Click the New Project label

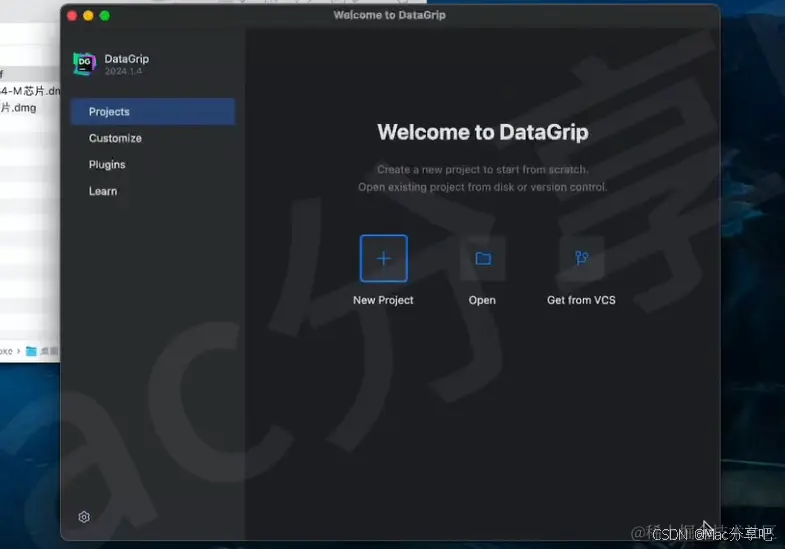(383, 300)
